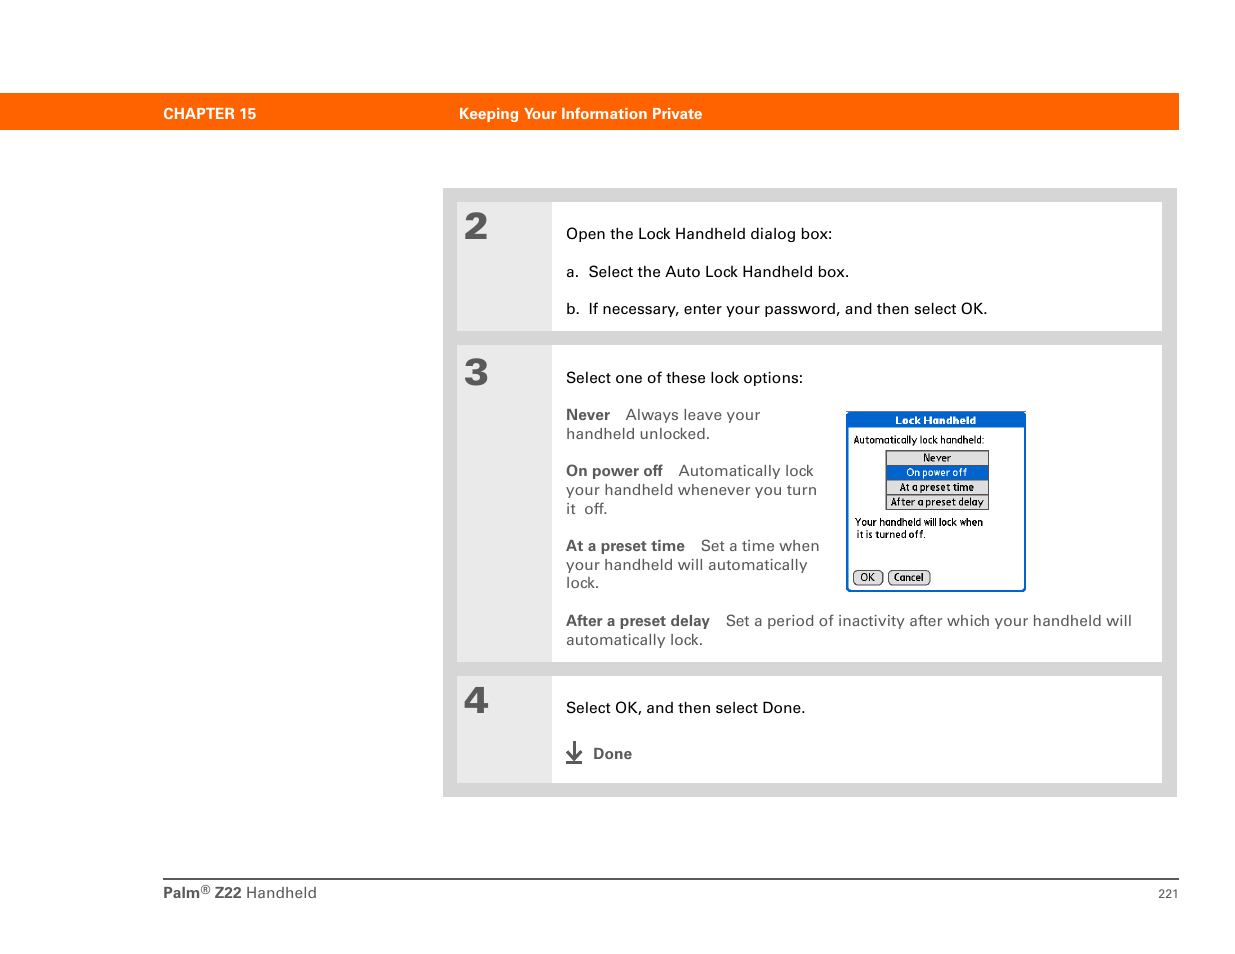Click the Lock Handheld dialog title bar
Screen dimensions: 1235x954
(936, 420)
